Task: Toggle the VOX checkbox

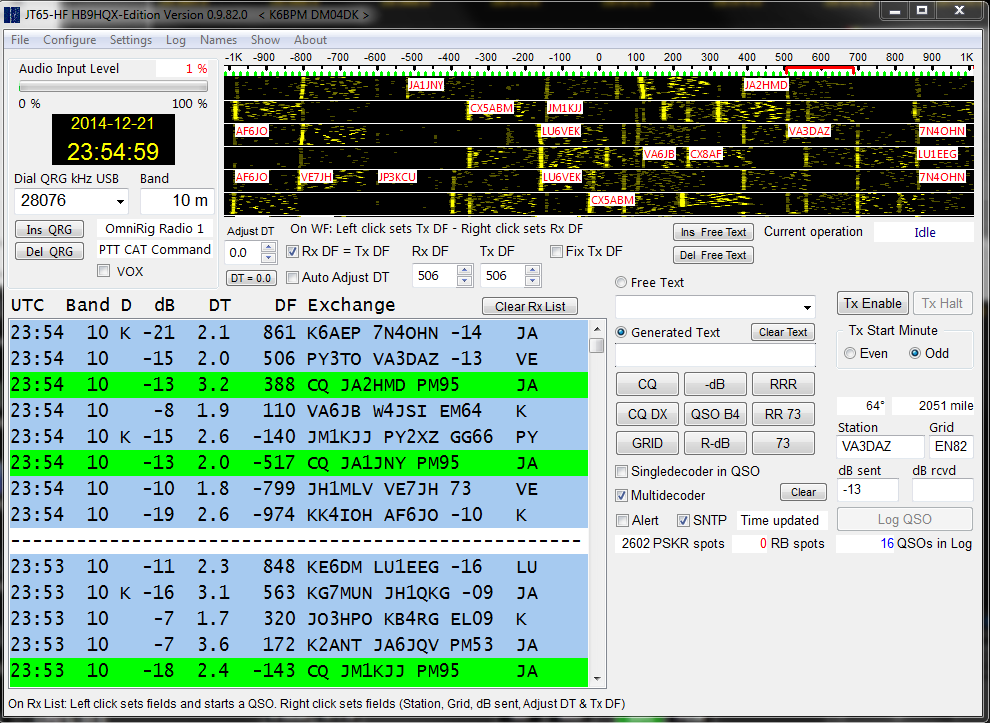Action: [x=103, y=271]
